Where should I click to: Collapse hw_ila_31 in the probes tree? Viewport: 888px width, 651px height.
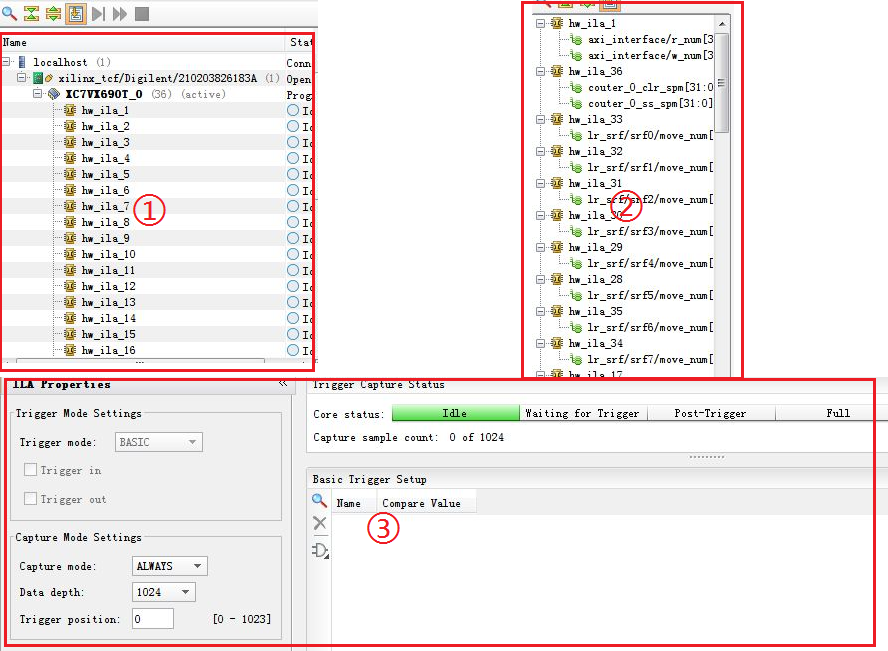tap(540, 183)
